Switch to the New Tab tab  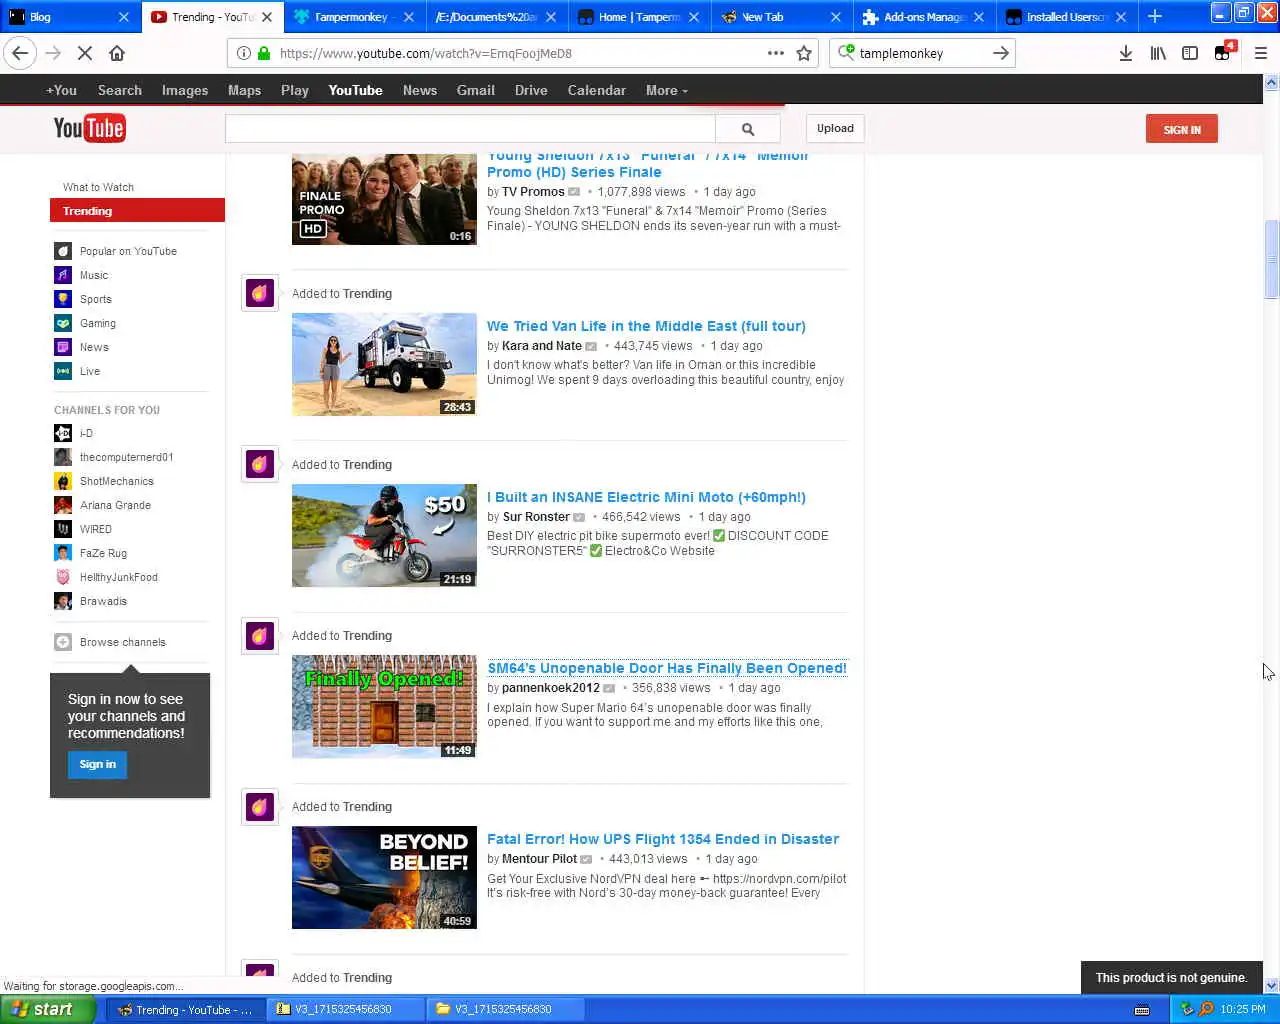[780, 16]
